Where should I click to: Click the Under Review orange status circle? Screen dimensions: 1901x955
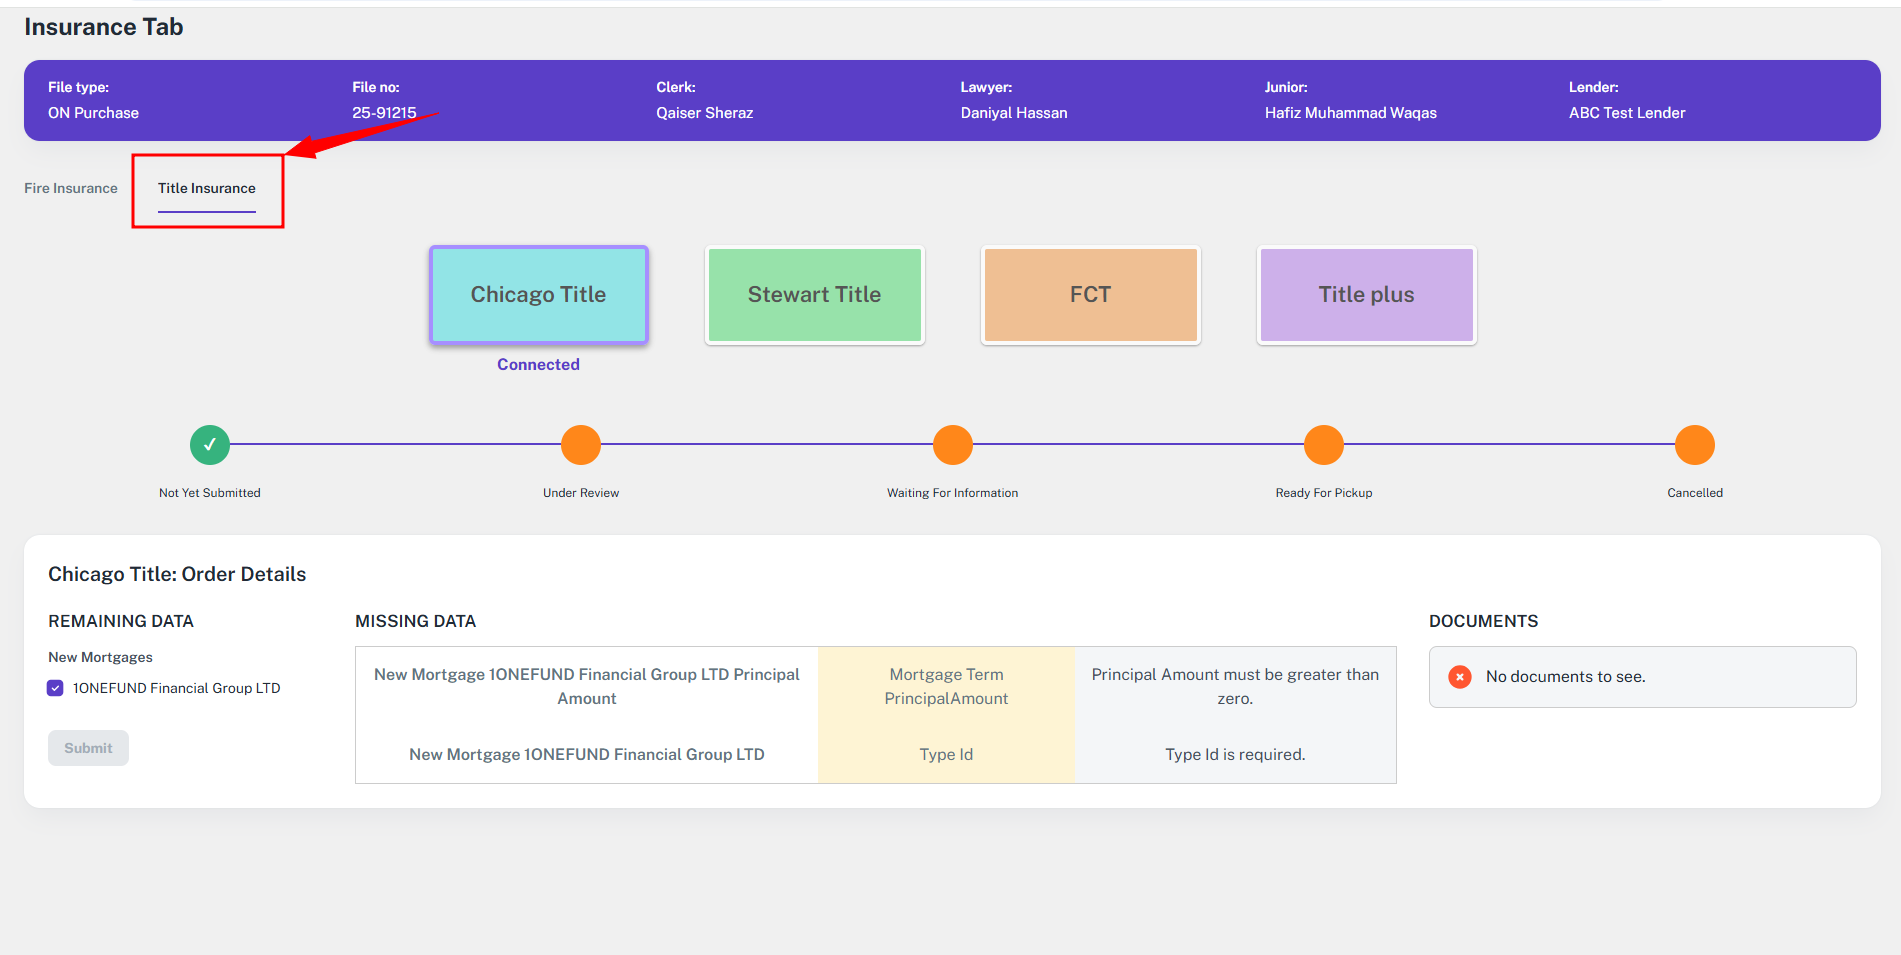pos(581,445)
